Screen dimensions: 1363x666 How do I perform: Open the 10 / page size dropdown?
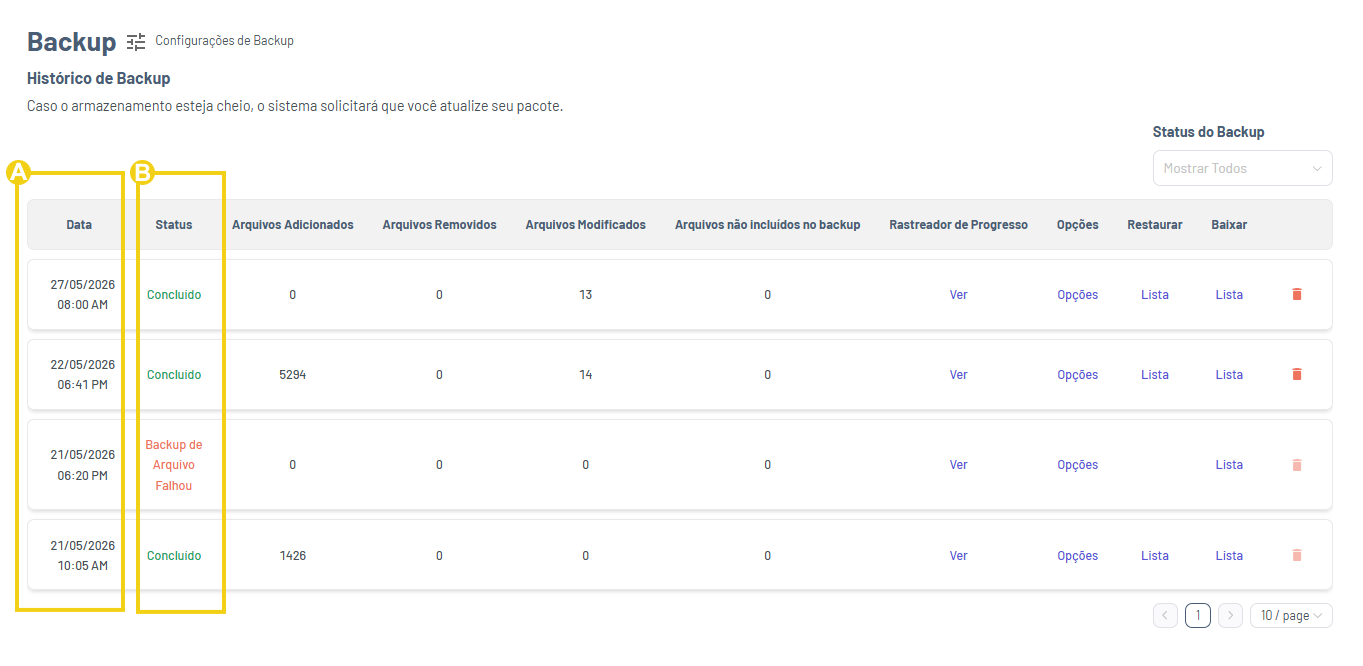[1291, 615]
